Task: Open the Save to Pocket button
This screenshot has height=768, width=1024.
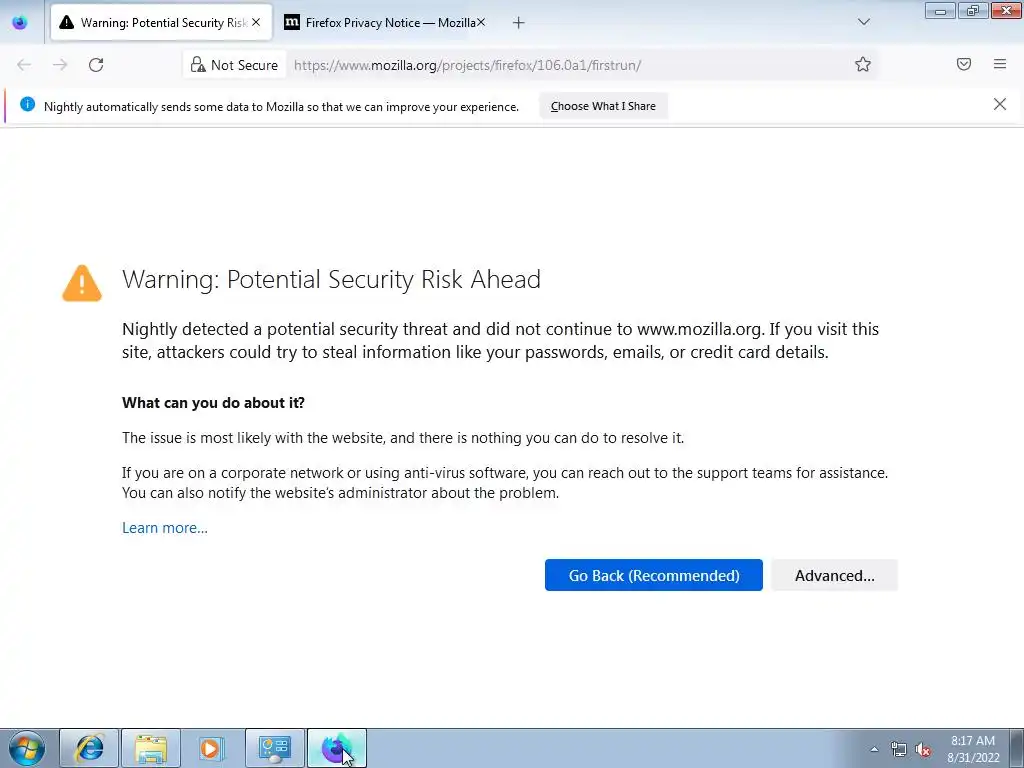Action: coord(964,64)
